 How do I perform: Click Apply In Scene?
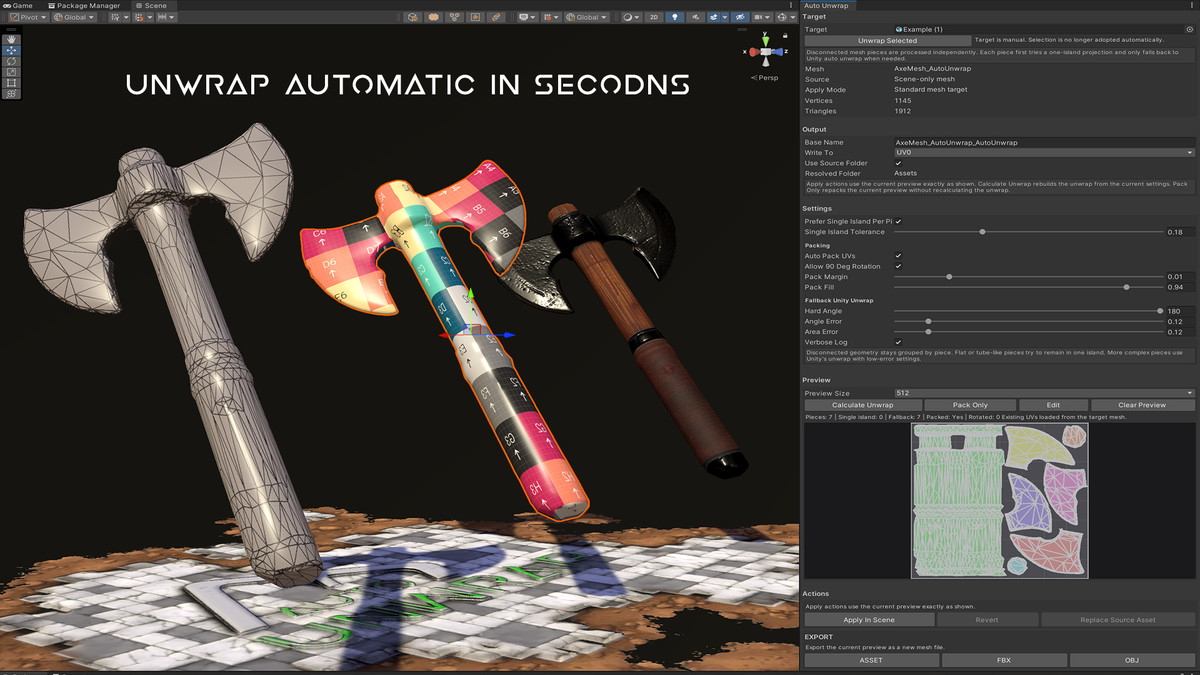(x=868, y=619)
